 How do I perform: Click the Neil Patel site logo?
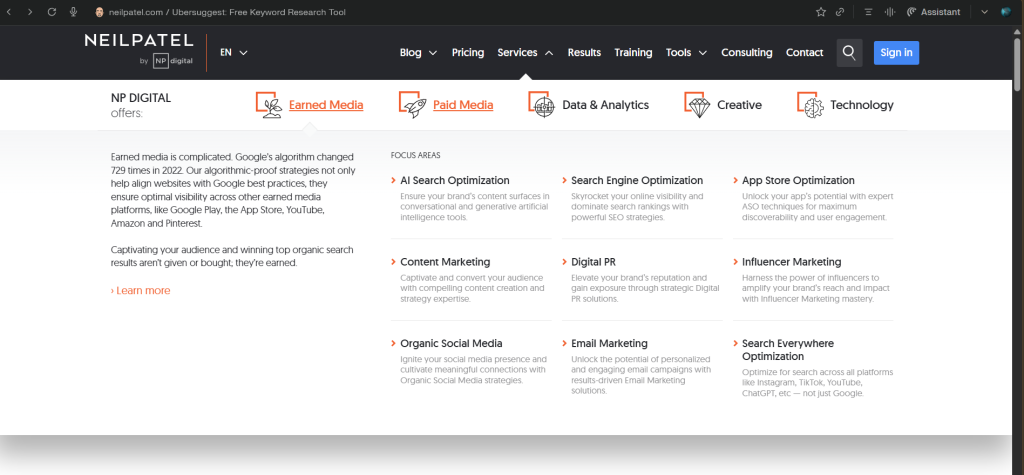[x=139, y=50]
